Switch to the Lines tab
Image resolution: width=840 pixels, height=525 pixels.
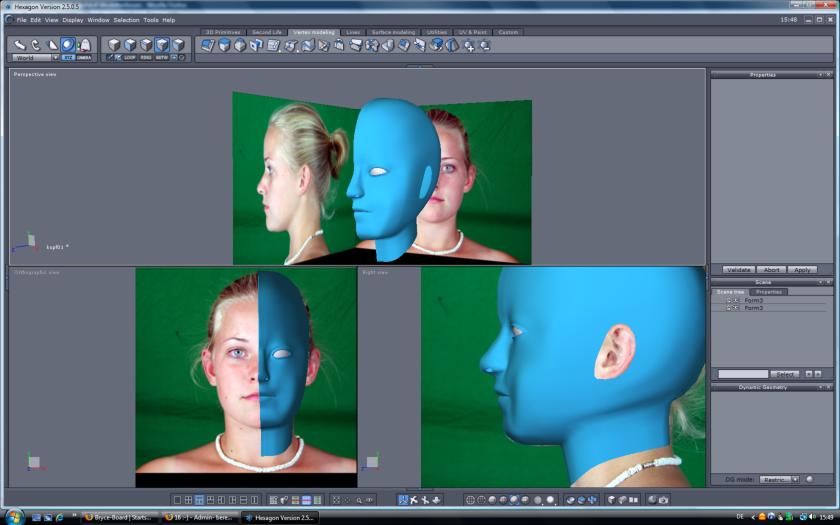pos(353,32)
